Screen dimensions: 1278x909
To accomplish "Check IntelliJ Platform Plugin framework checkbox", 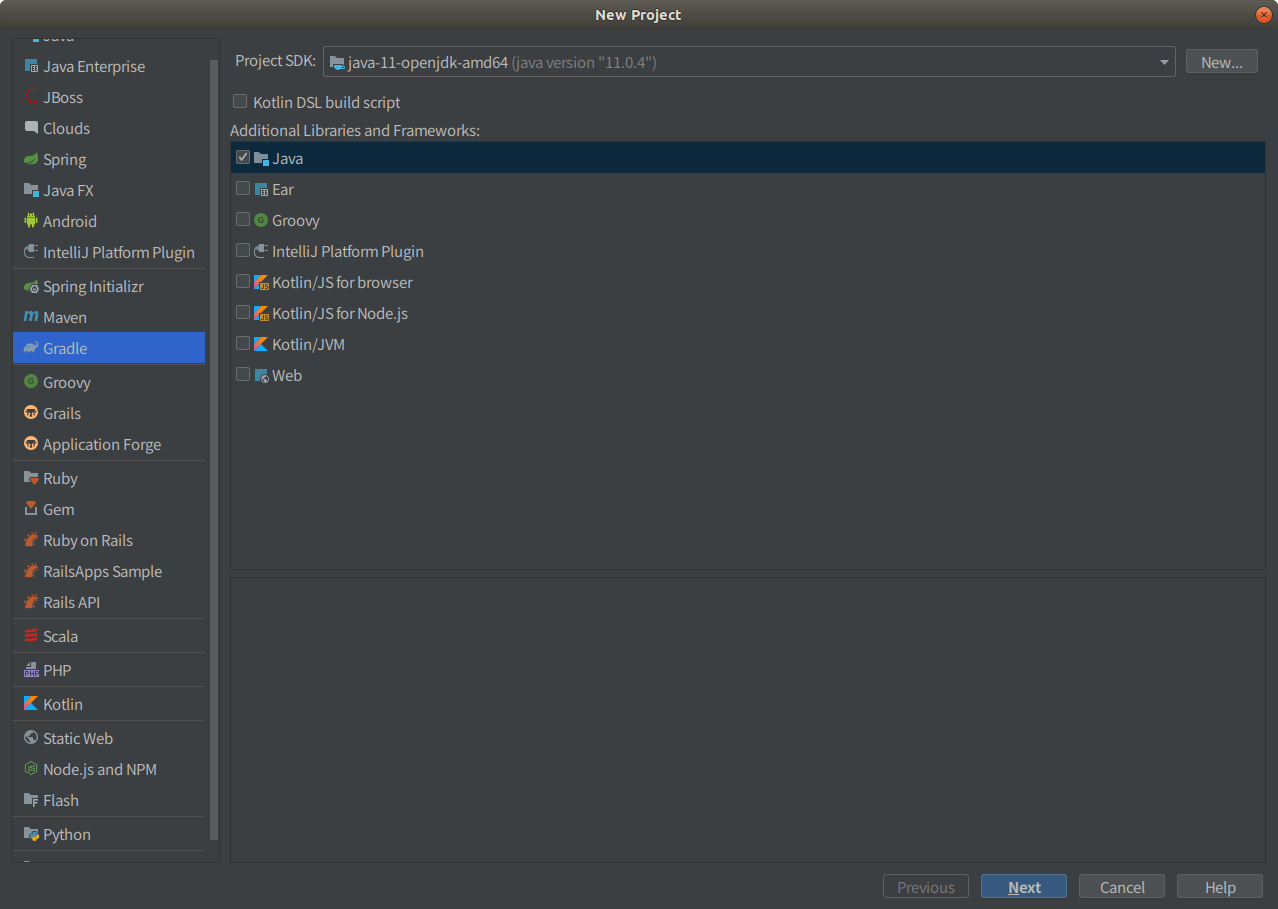I will (243, 251).
